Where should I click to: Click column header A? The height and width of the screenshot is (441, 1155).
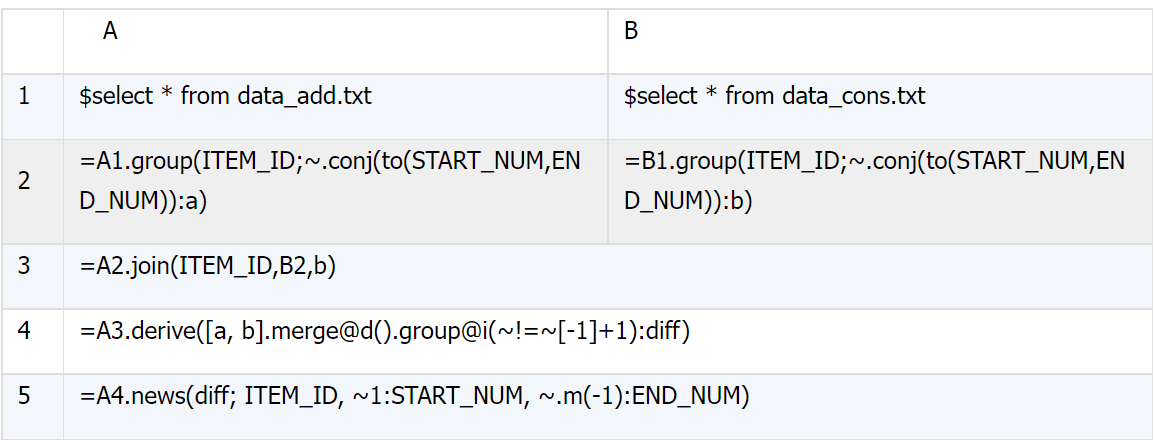(336, 41)
